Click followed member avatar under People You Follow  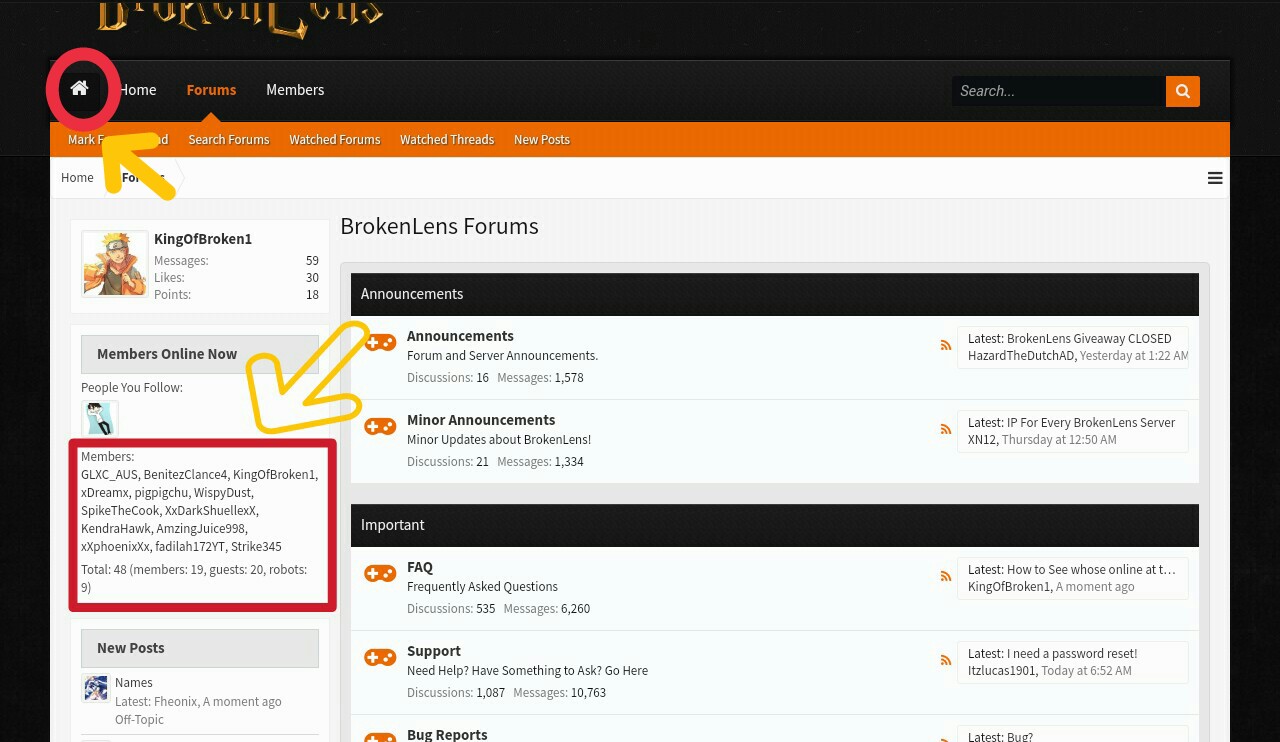100,418
